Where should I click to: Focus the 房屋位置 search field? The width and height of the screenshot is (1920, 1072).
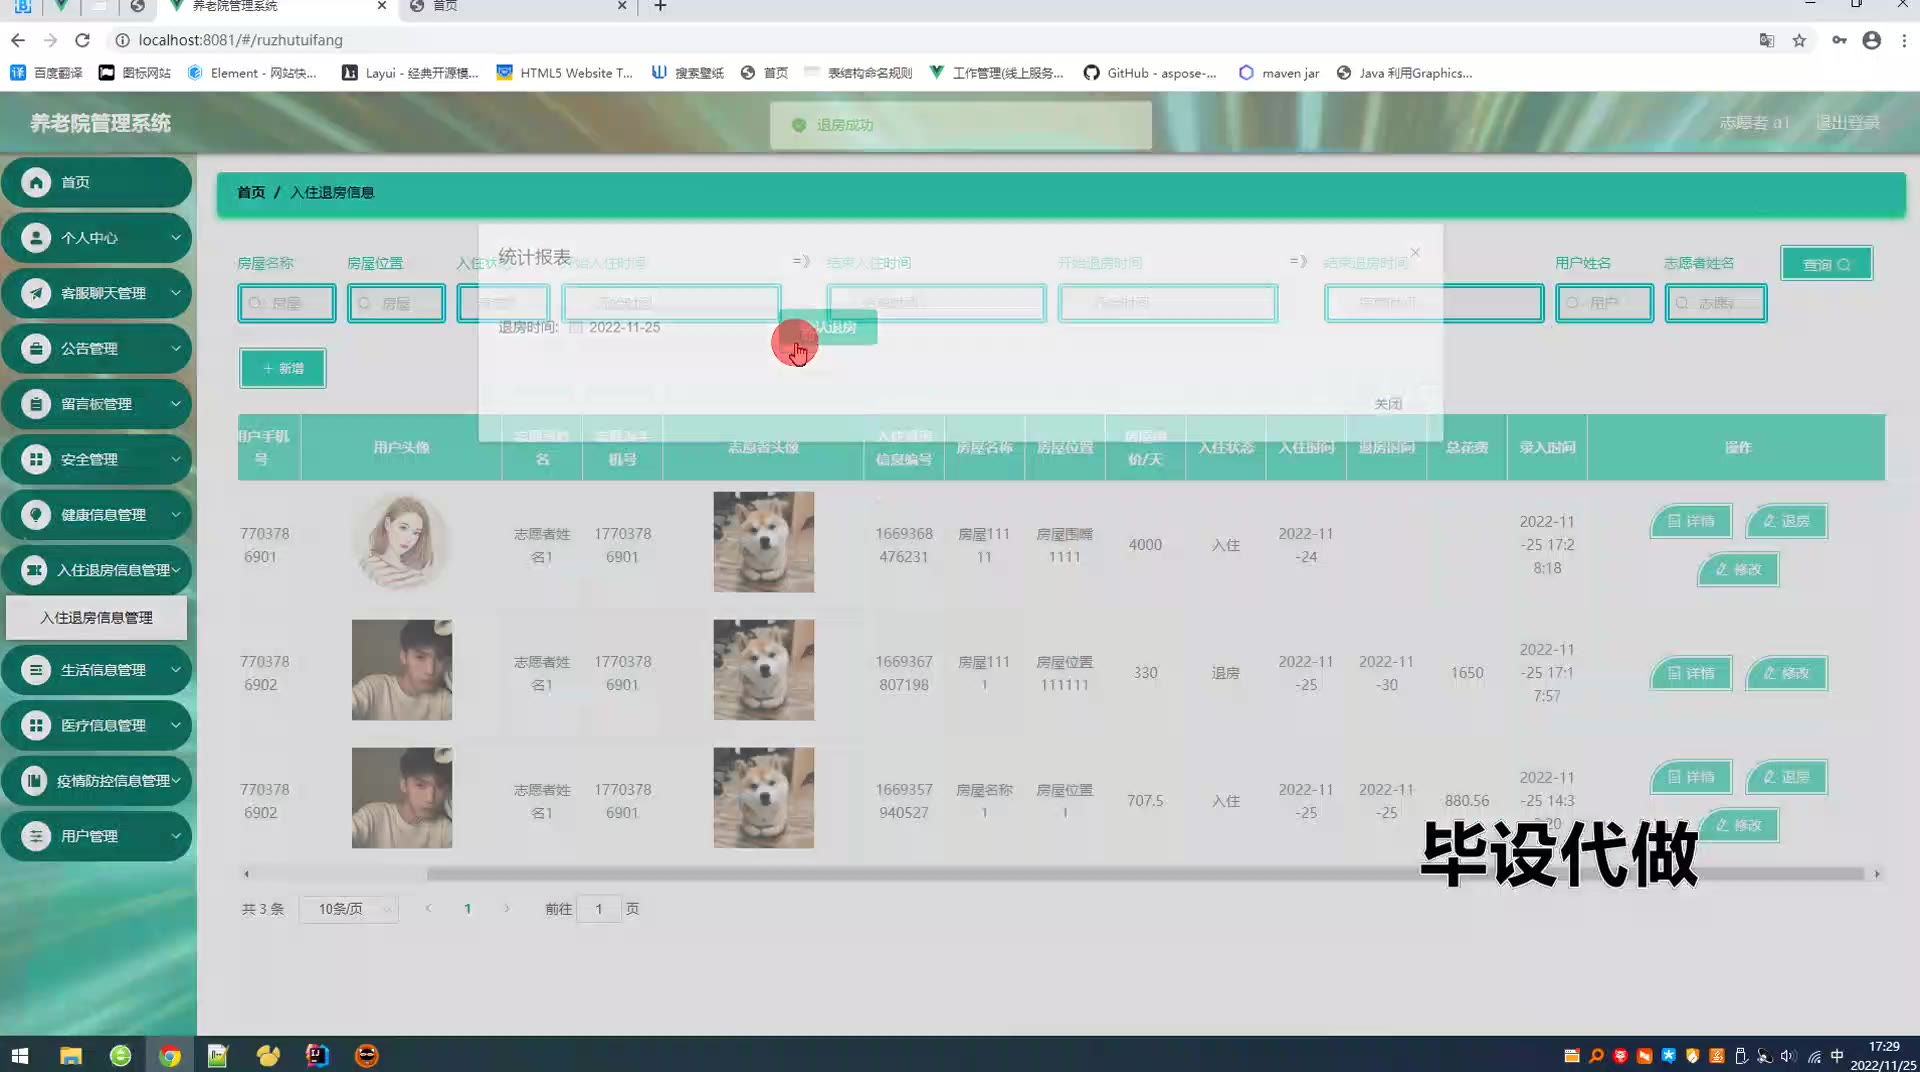(396, 303)
